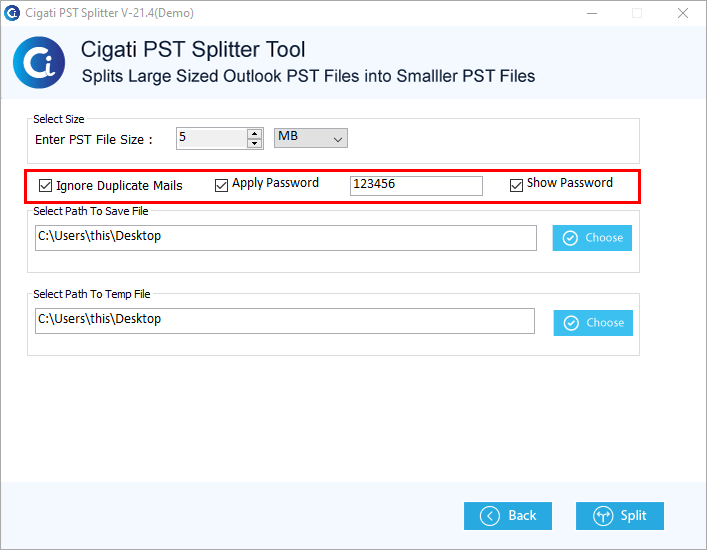This screenshot has height=550, width=707.
Task: Click the back arrow icon on the Back button
Action: [490, 516]
